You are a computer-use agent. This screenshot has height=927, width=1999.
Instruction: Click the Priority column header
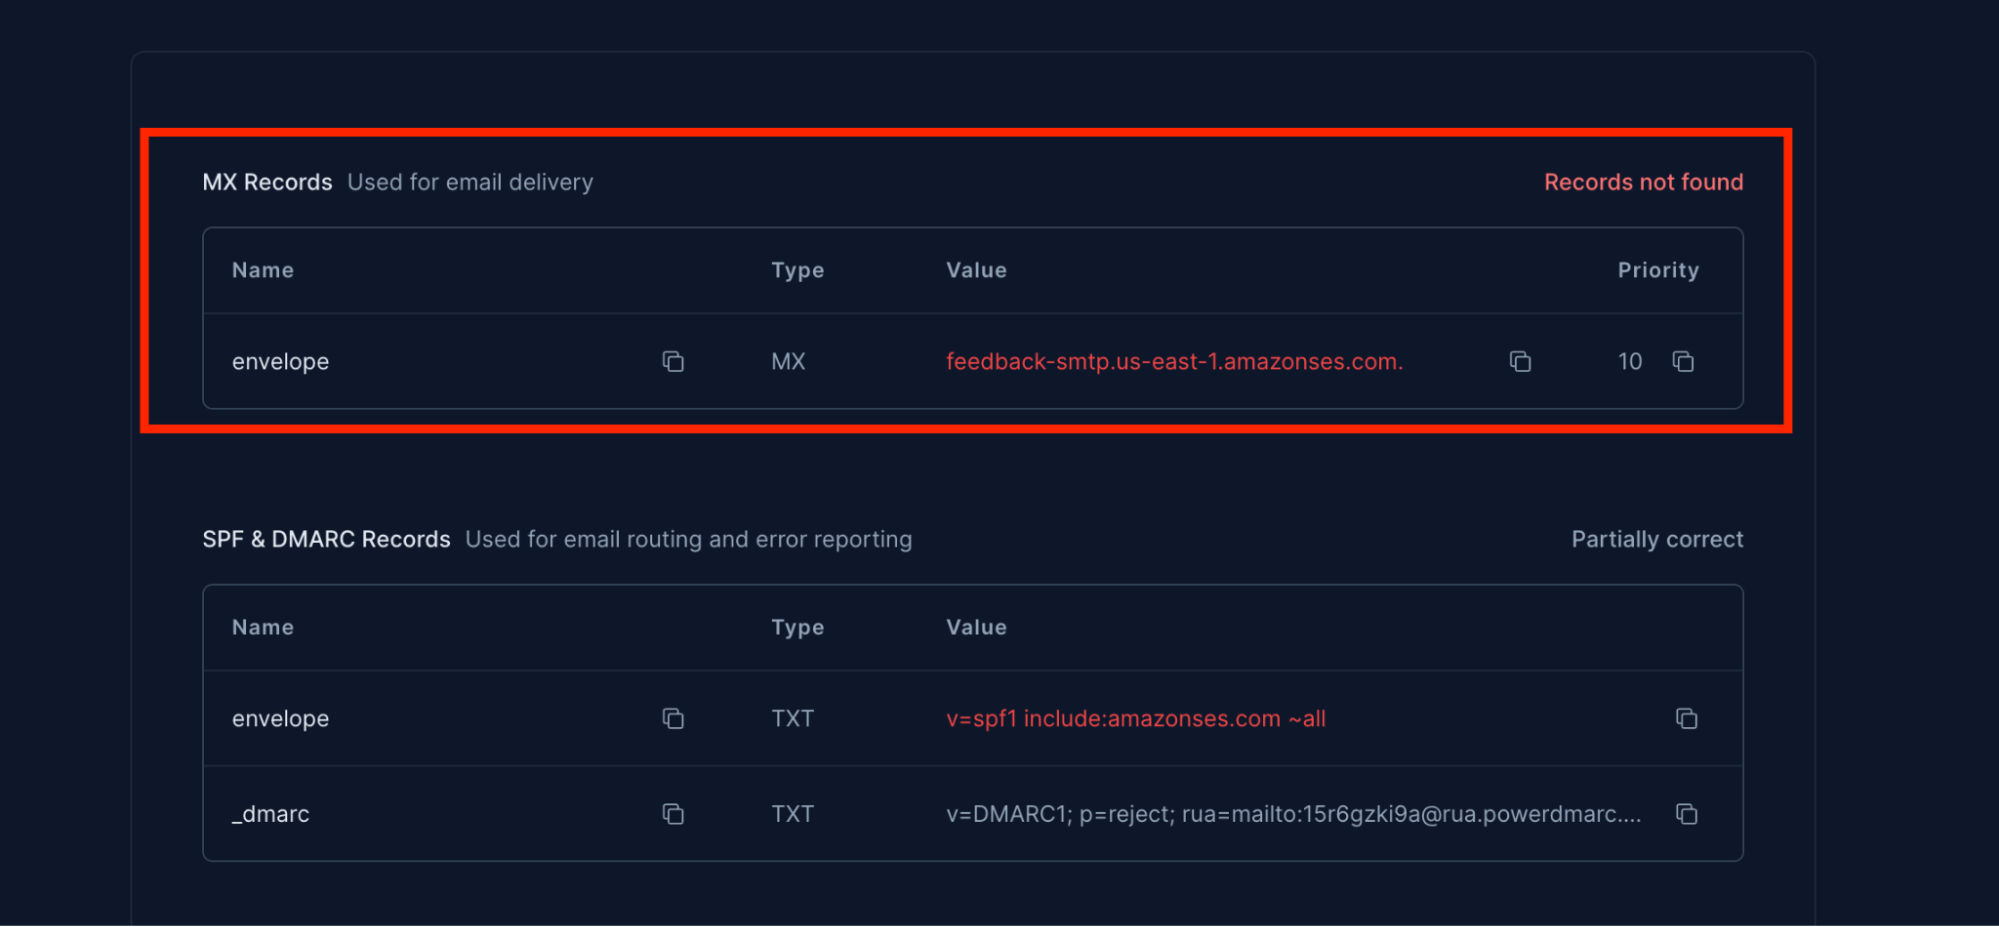(1657, 270)
